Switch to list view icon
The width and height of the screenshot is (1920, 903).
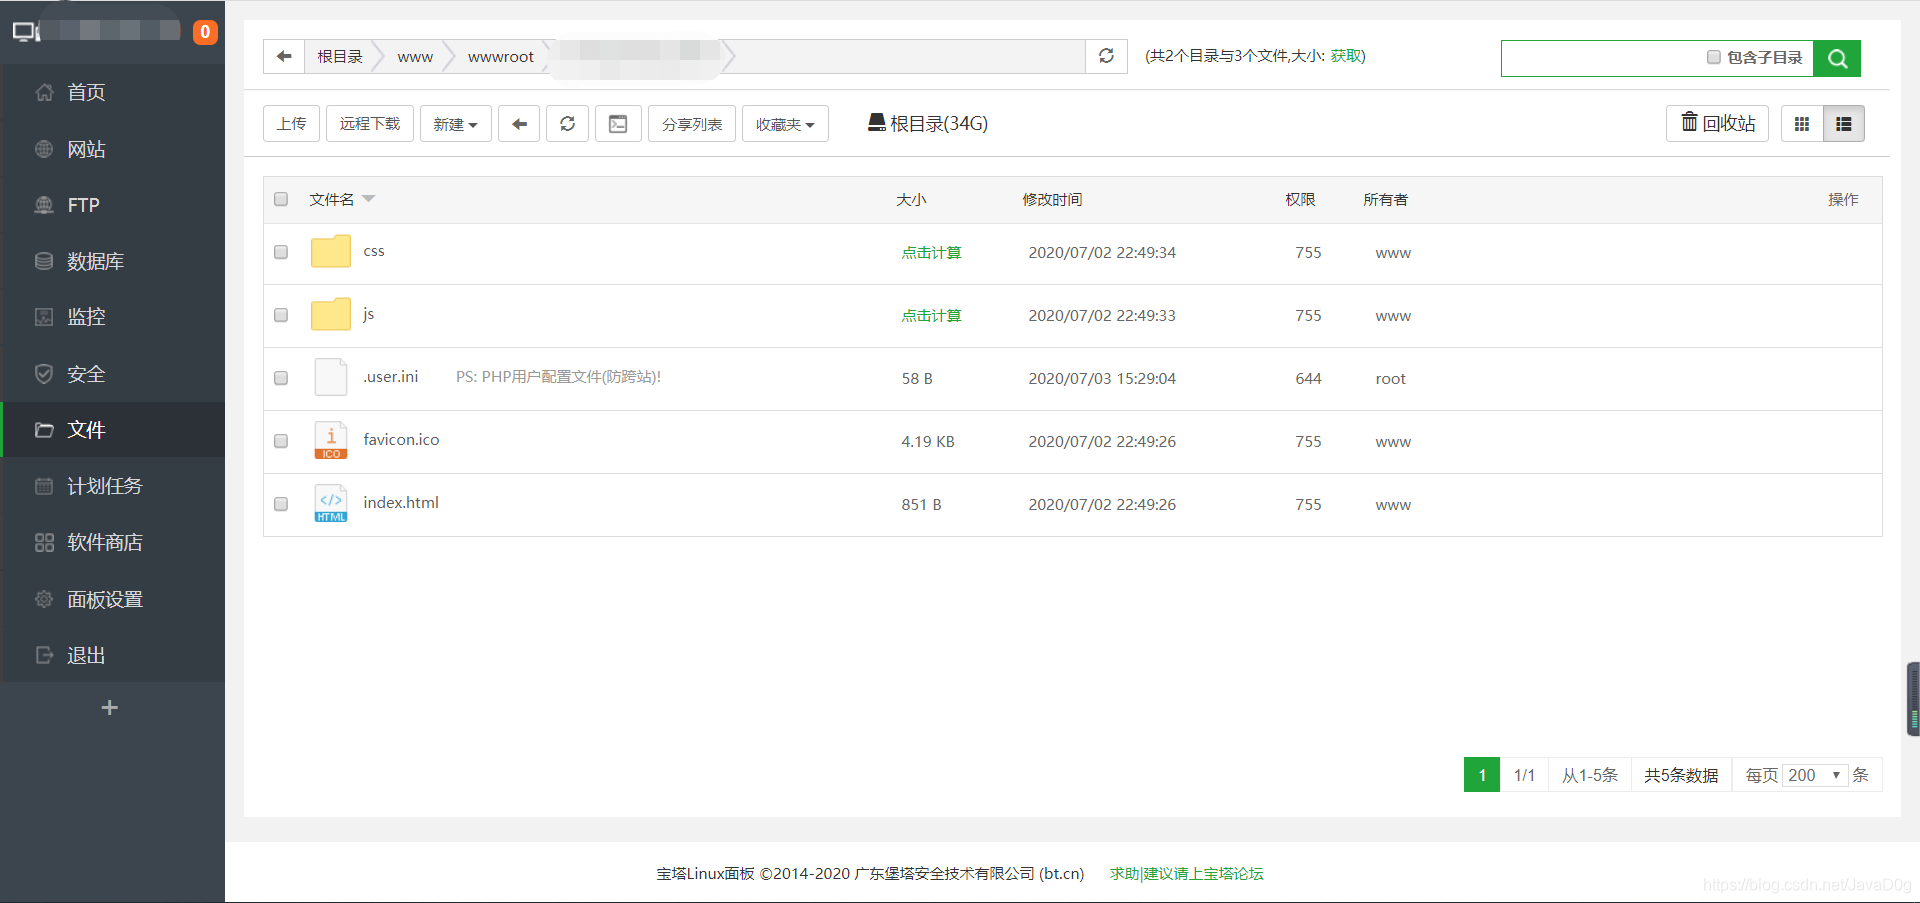[x=1844, y=124]
